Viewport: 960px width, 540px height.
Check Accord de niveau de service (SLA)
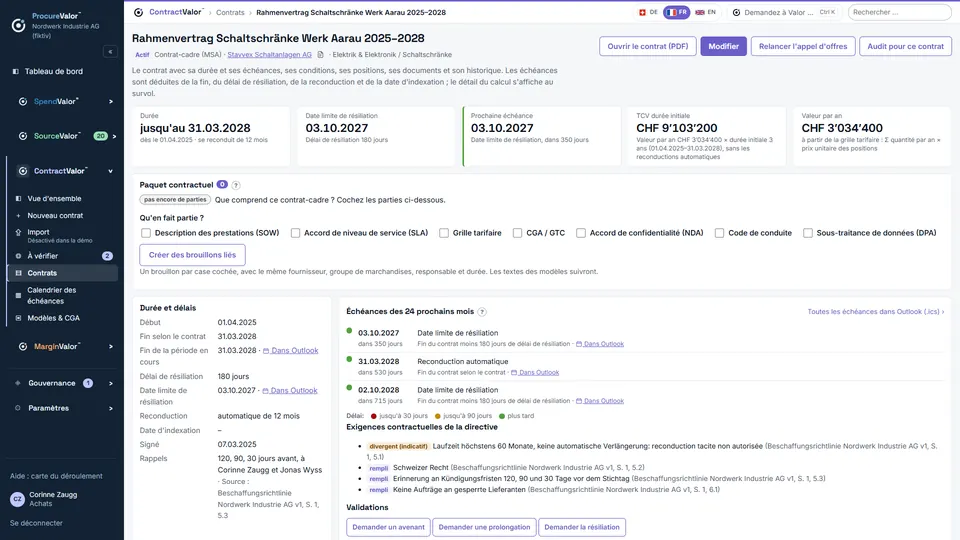point(295,233)
